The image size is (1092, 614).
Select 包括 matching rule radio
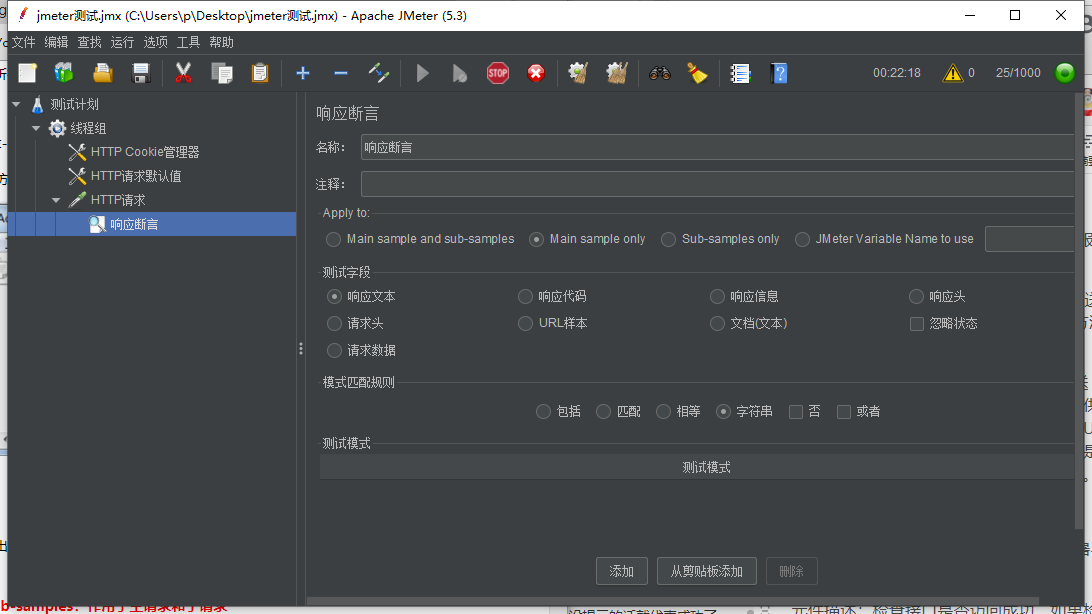click(x=543, y=412)
